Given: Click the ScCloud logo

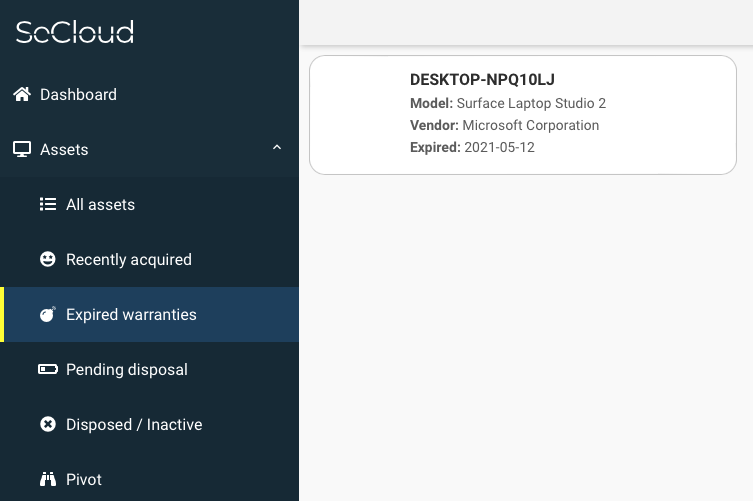Looking at the screenshot, I should coord(75,32).
